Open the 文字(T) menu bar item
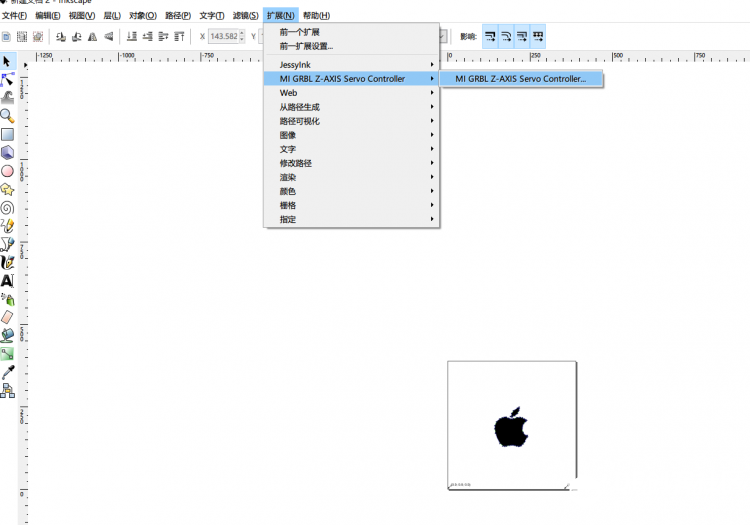 click(x=212, y=15)
